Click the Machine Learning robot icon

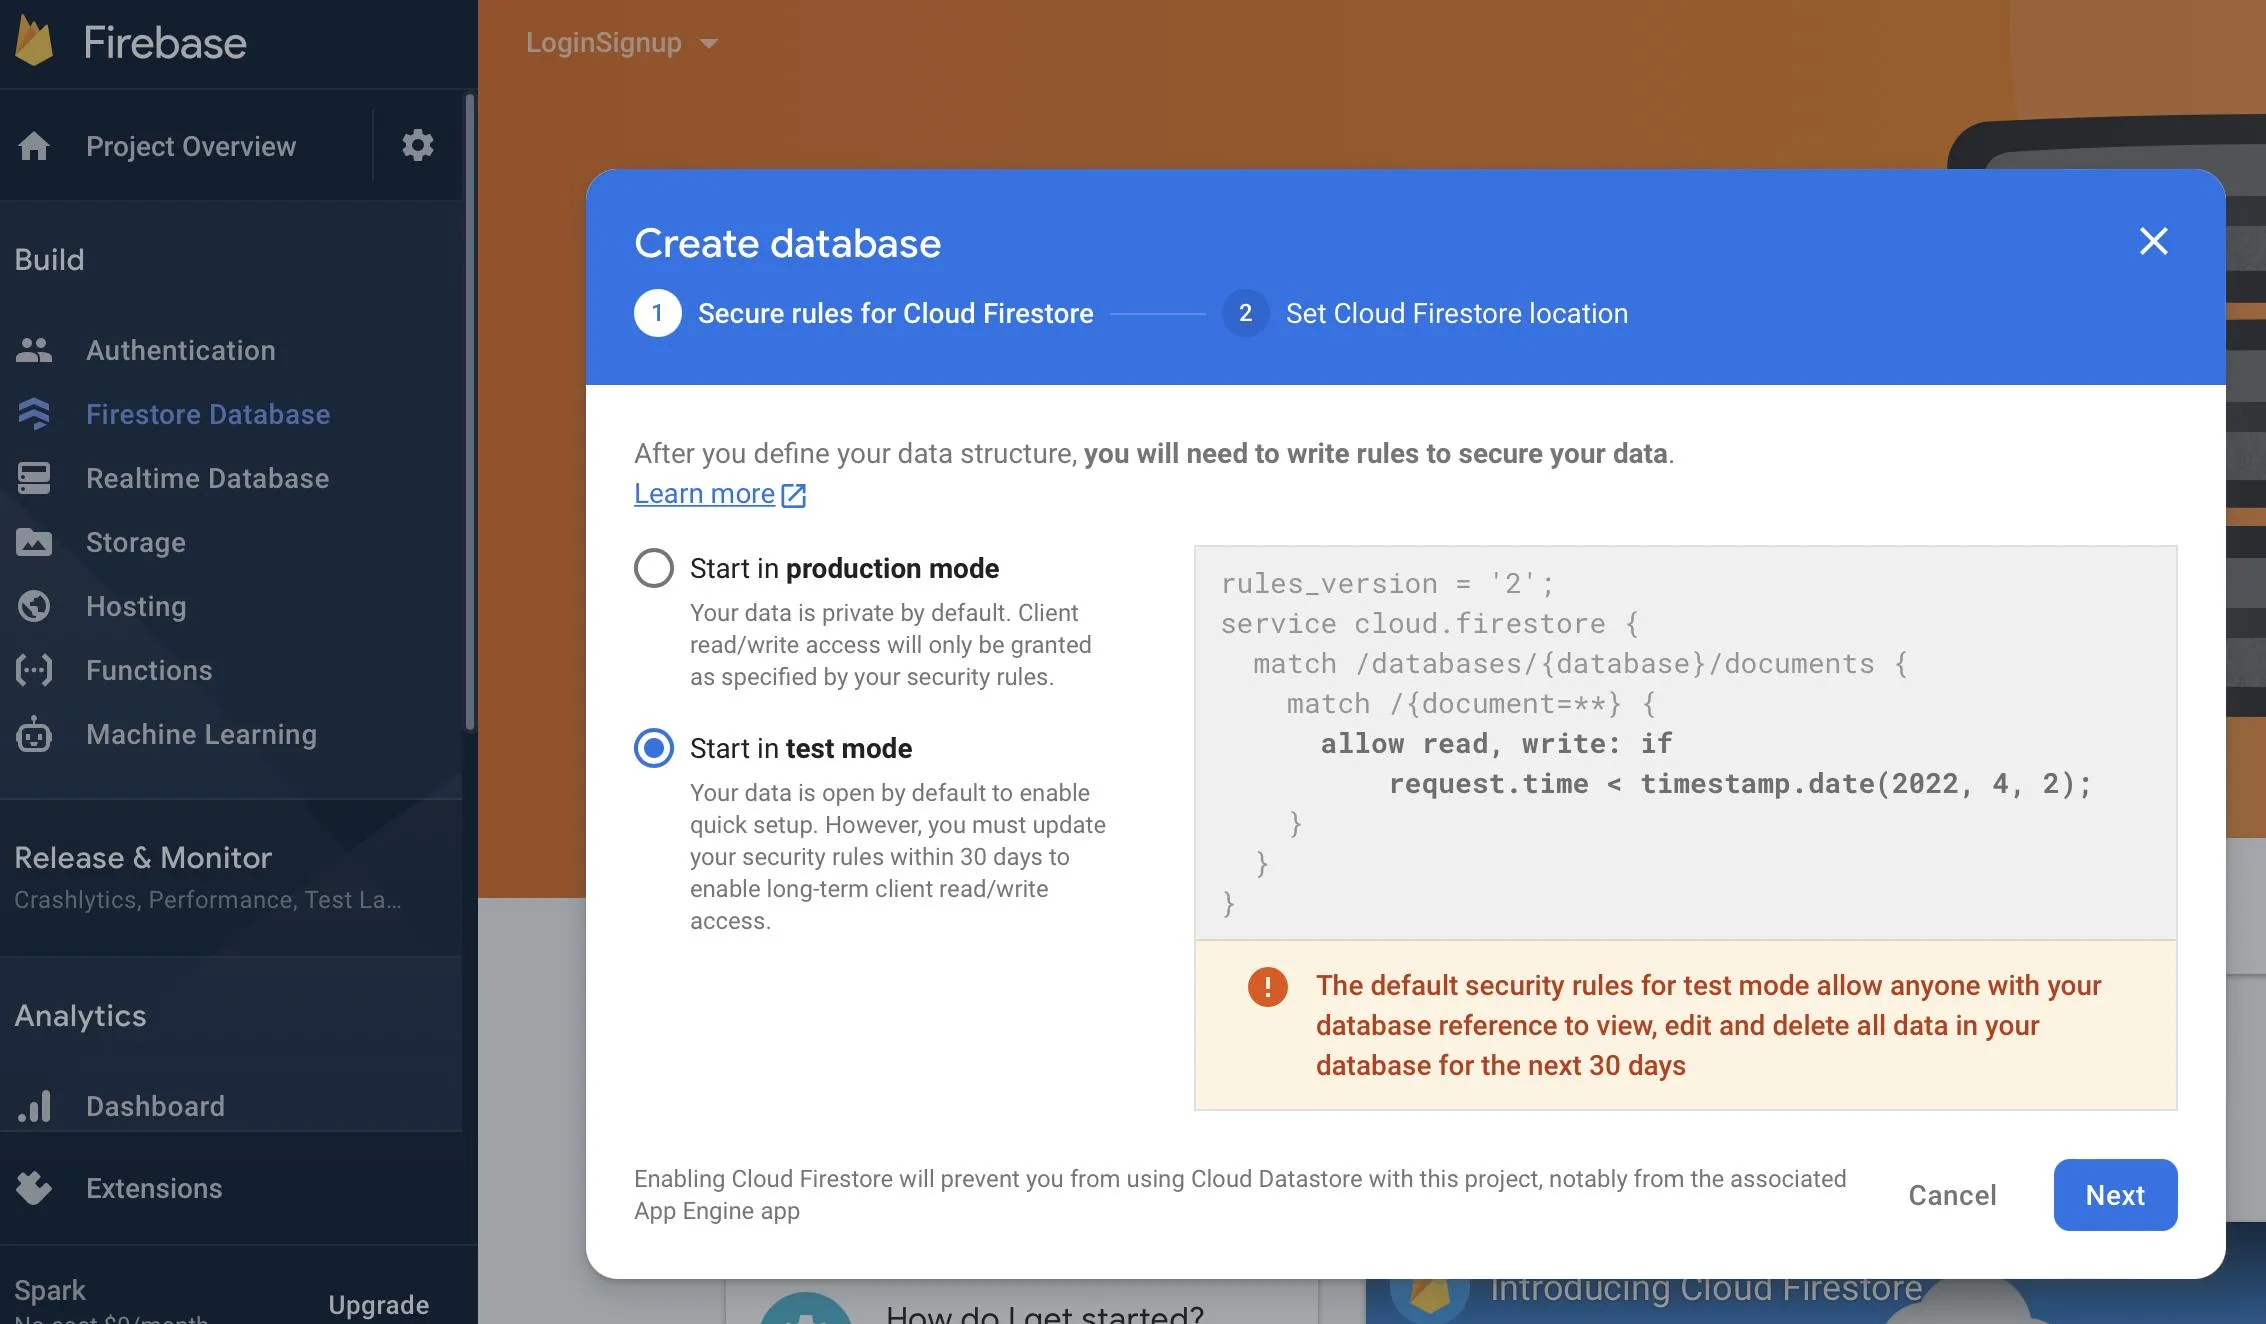pos(34,734)
